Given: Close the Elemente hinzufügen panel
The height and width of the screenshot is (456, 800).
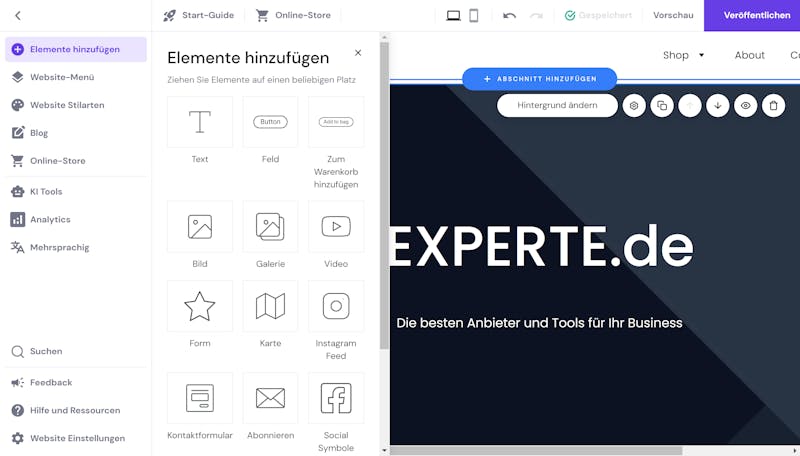Looking at the screenshot, I should pyautogui.click(x=358, y=53).
